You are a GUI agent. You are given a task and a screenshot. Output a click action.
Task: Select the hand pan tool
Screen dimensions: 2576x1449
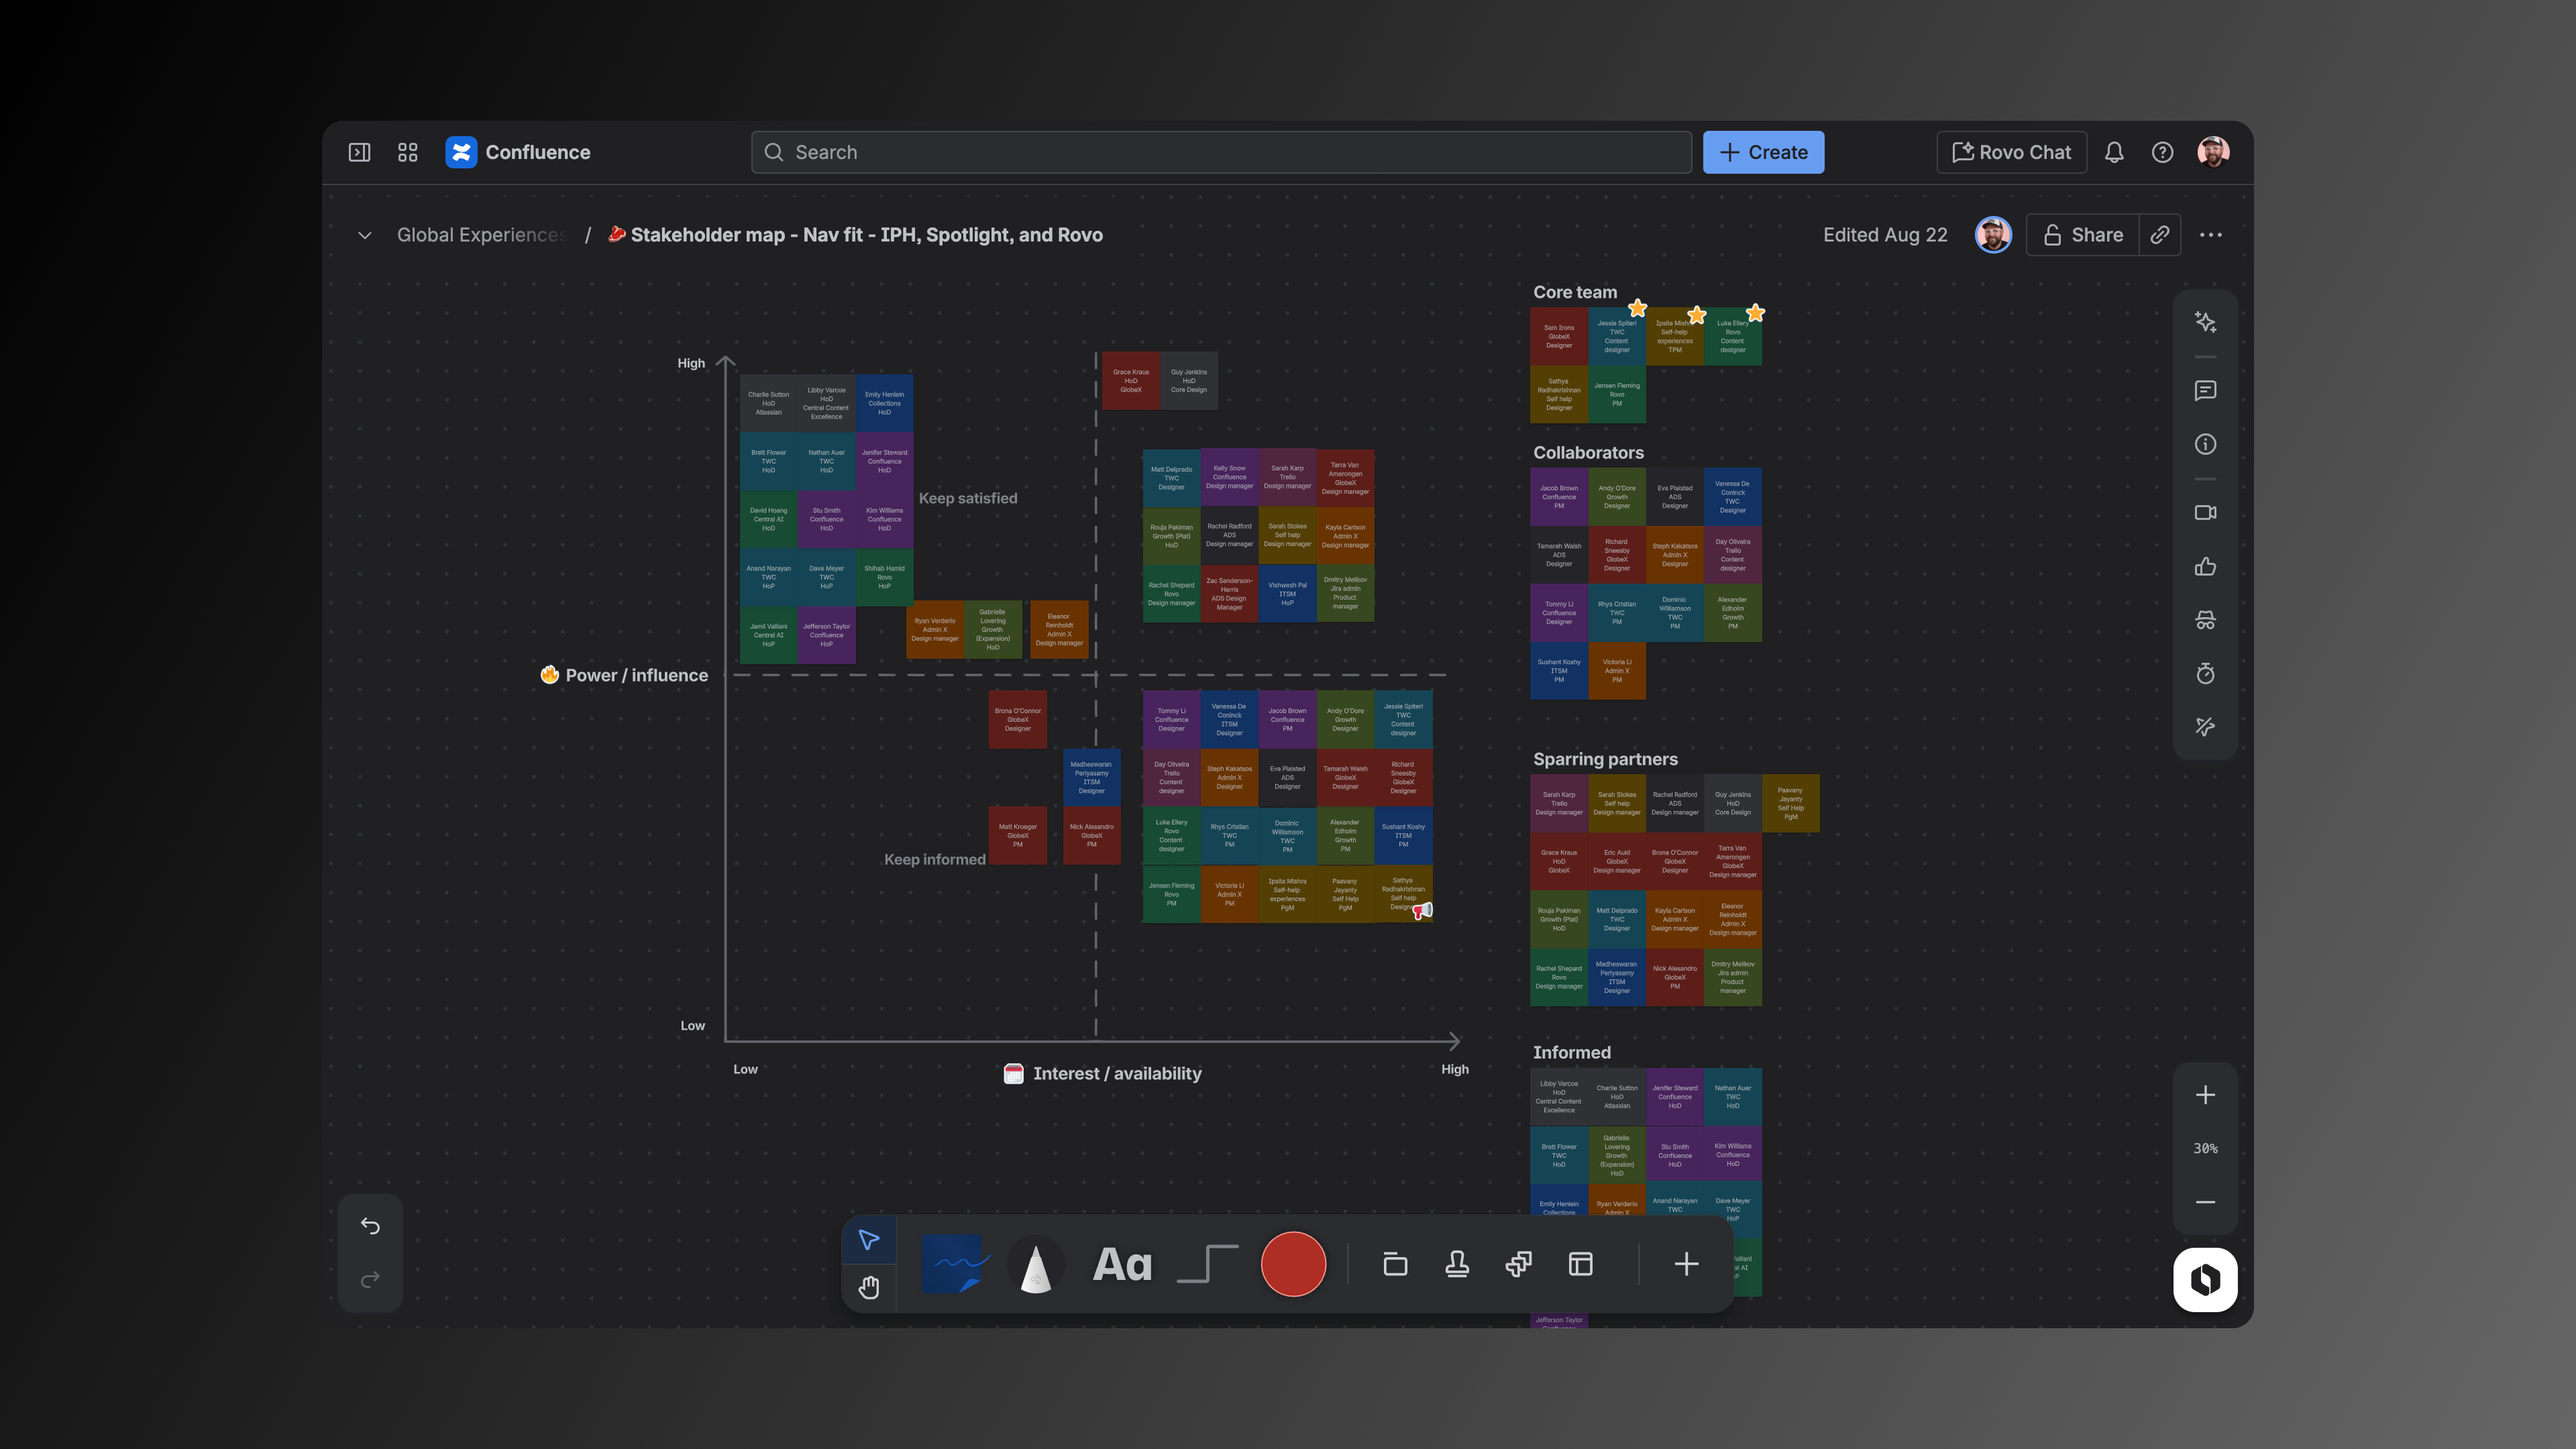pos(868,1287)
